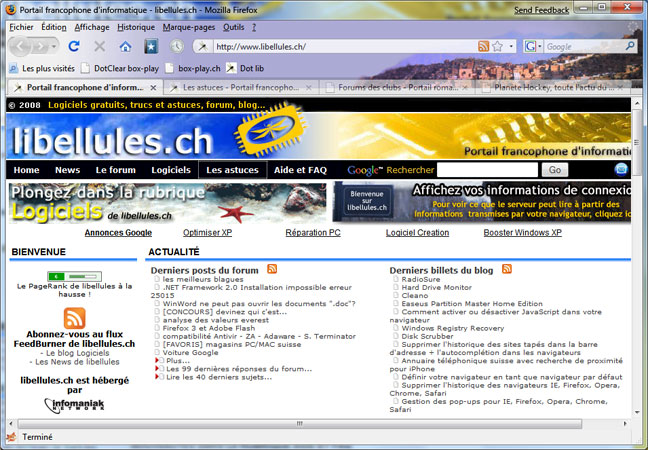This screenshot has width=648, height=450.
Task: Click the Logiciel Creation ad link
Action: [417, 233]
